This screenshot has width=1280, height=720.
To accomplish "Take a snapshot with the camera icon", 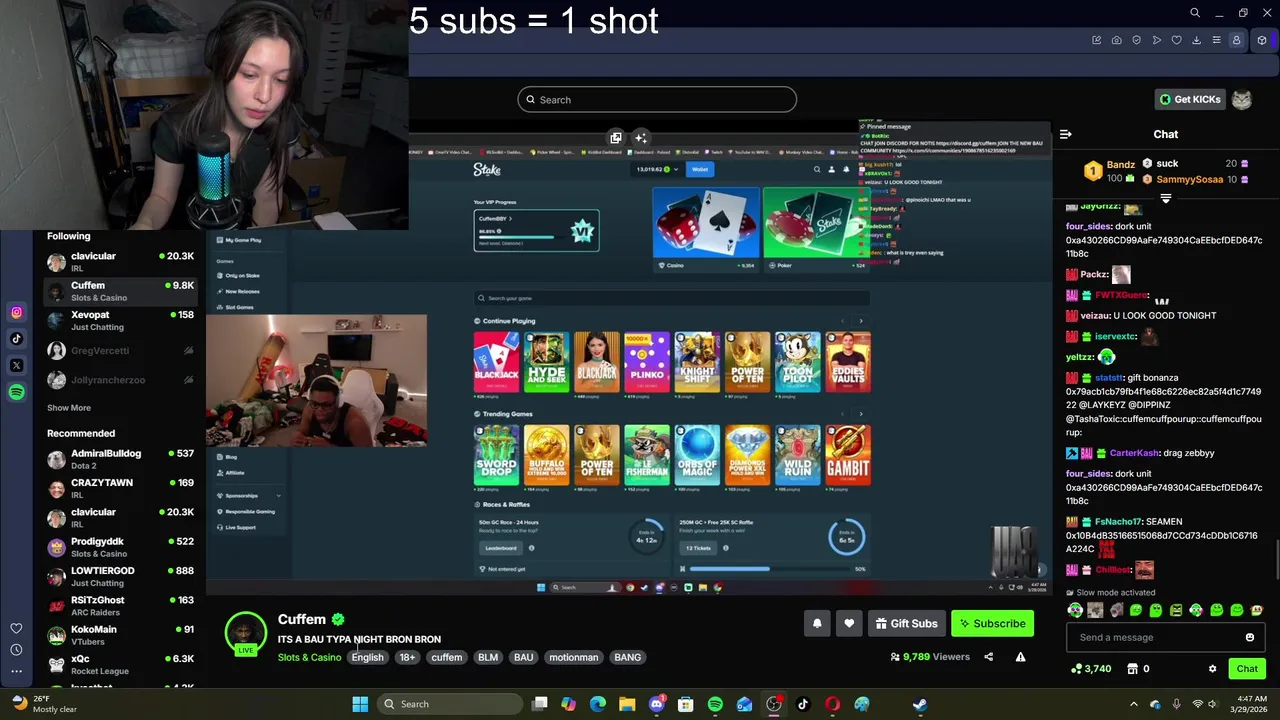I will click(1117, 40).
